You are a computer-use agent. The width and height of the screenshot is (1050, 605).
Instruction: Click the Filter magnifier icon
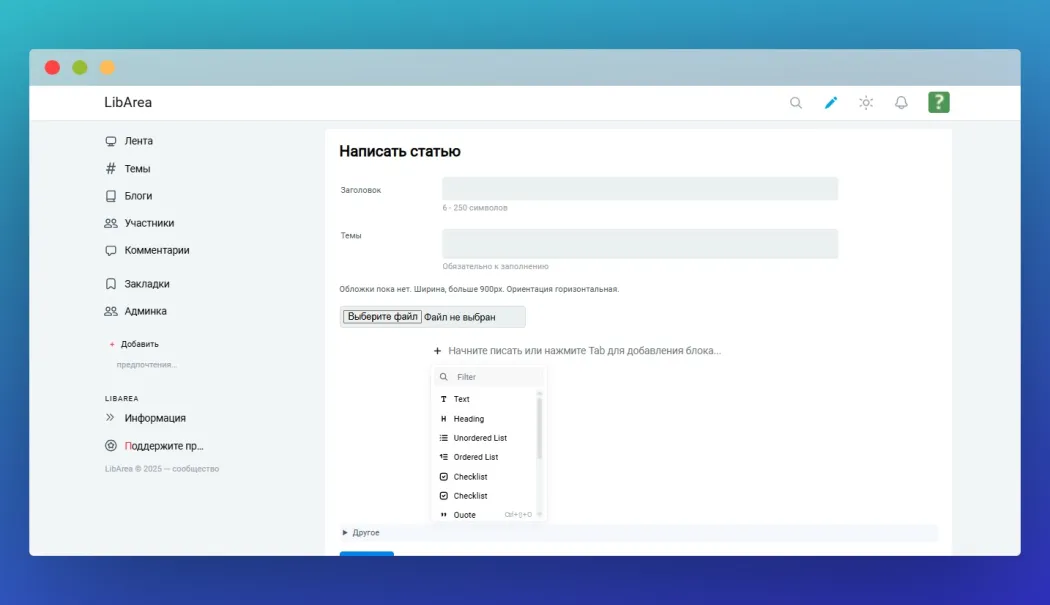(443, 377)
